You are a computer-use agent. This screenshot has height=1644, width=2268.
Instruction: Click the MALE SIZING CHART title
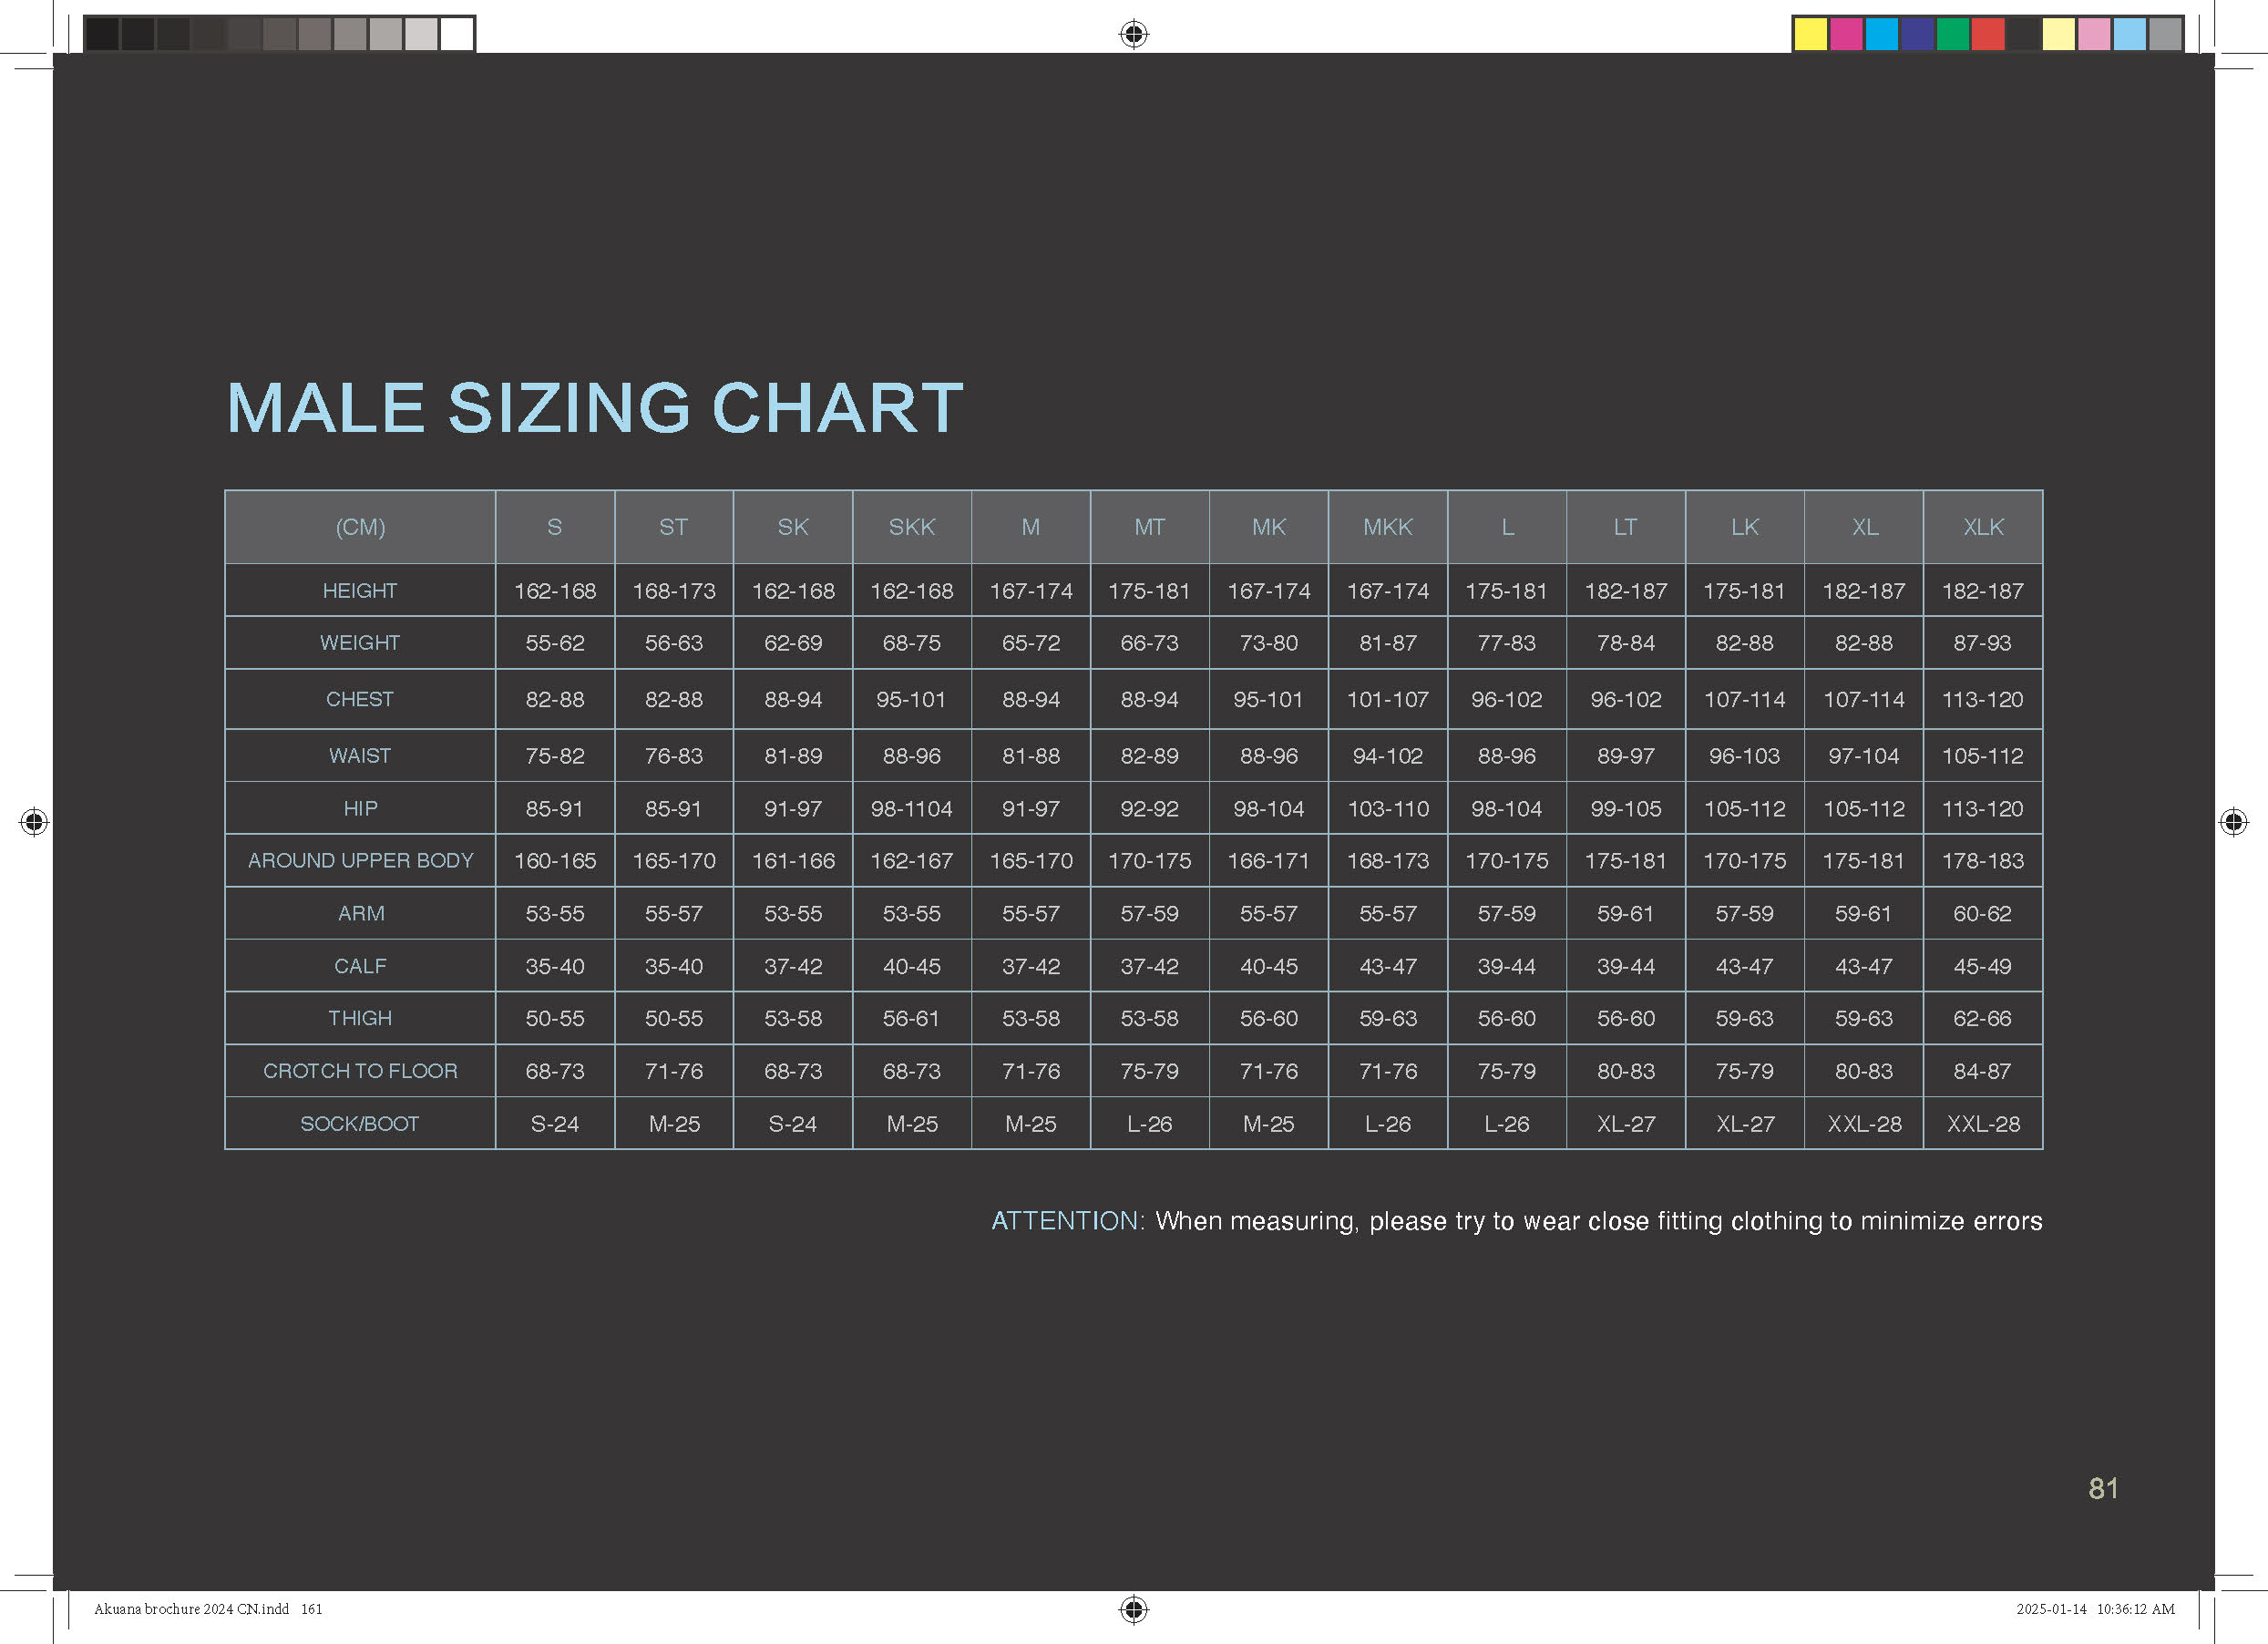click(594, 408)
